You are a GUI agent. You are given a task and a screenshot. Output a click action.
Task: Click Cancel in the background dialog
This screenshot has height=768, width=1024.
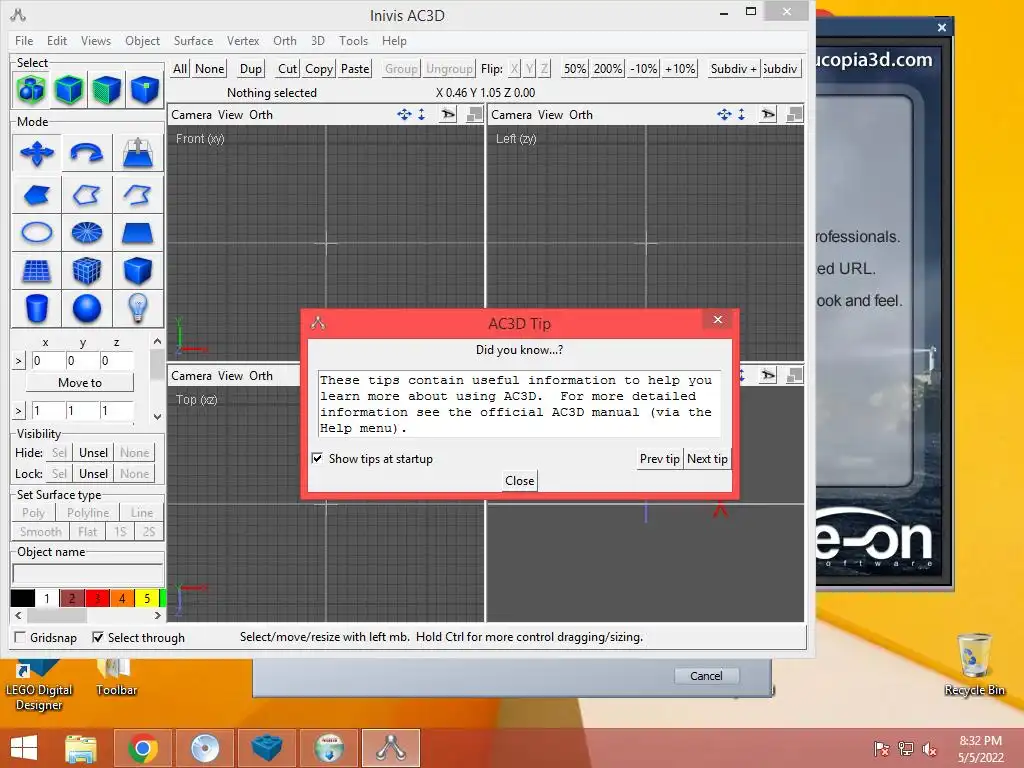707,676
